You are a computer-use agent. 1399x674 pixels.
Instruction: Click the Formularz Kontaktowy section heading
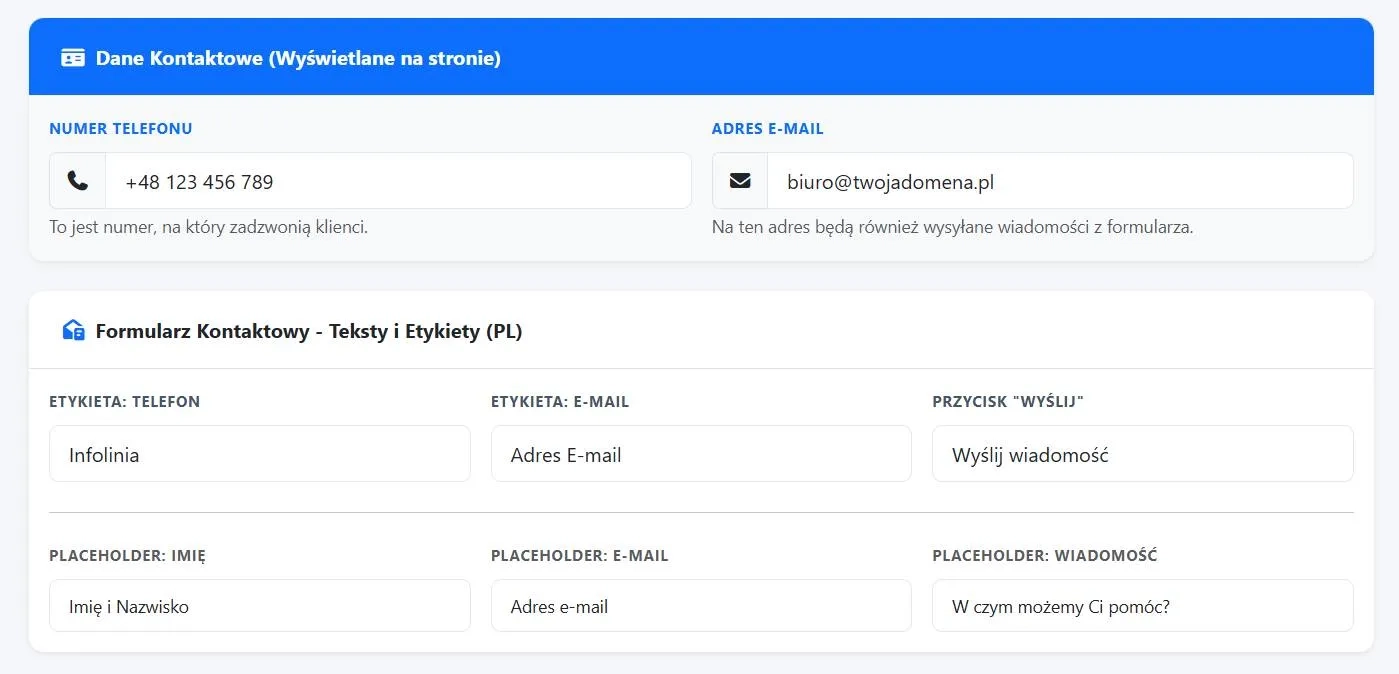[309, 331]
